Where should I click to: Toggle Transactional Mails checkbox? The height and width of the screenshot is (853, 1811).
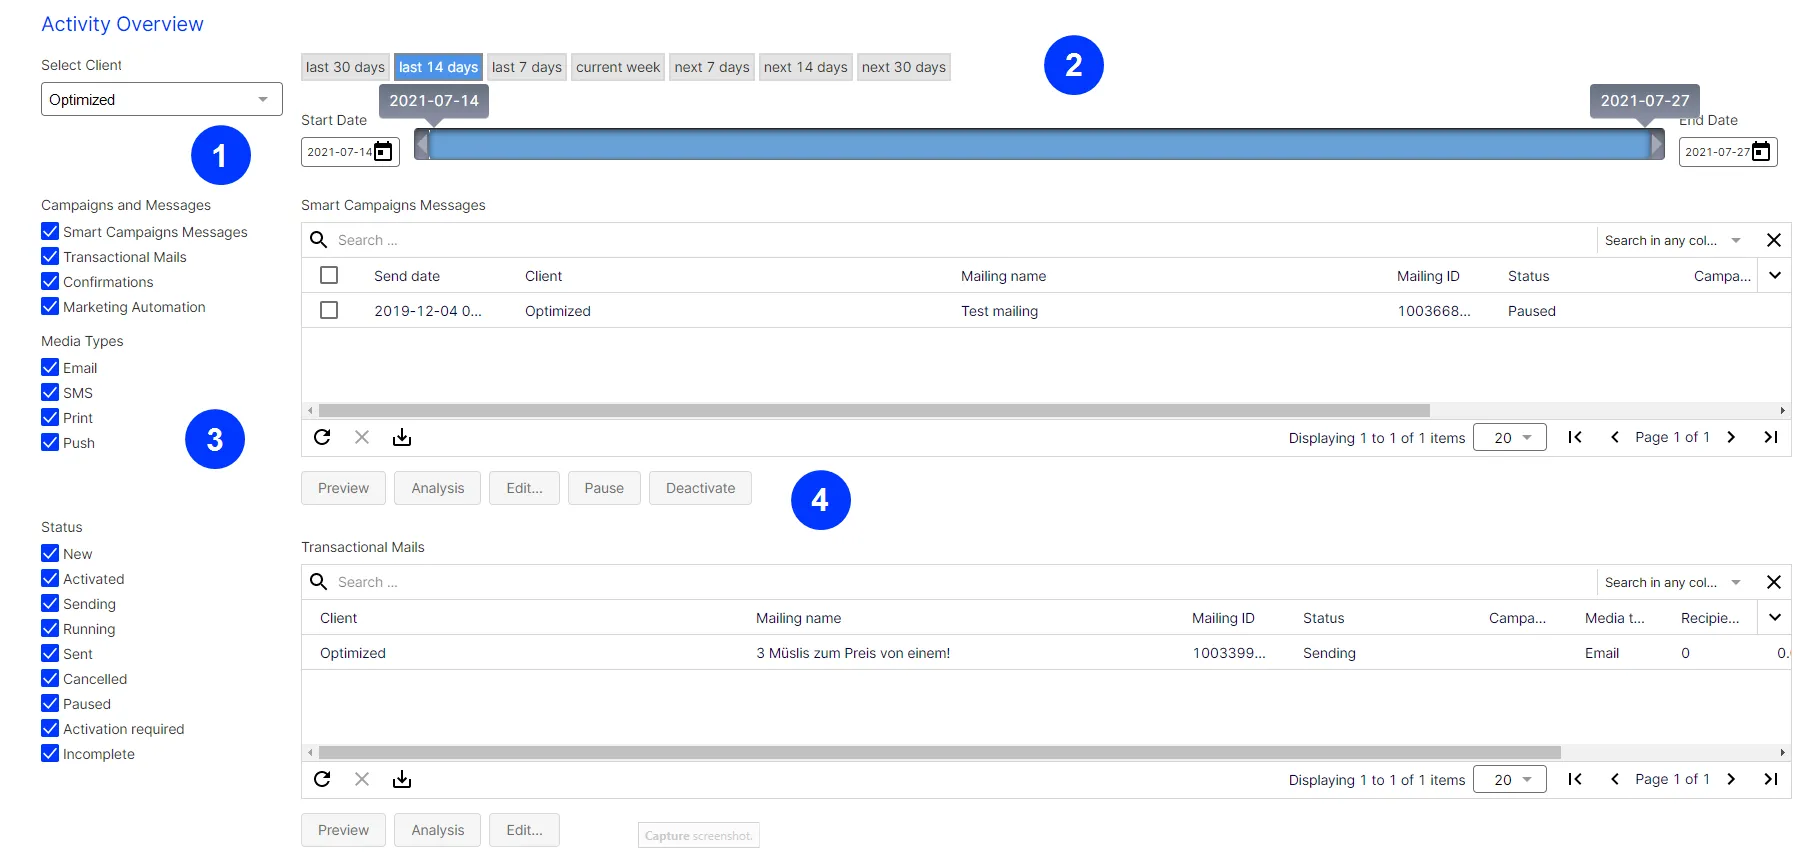tap(50, 256)
